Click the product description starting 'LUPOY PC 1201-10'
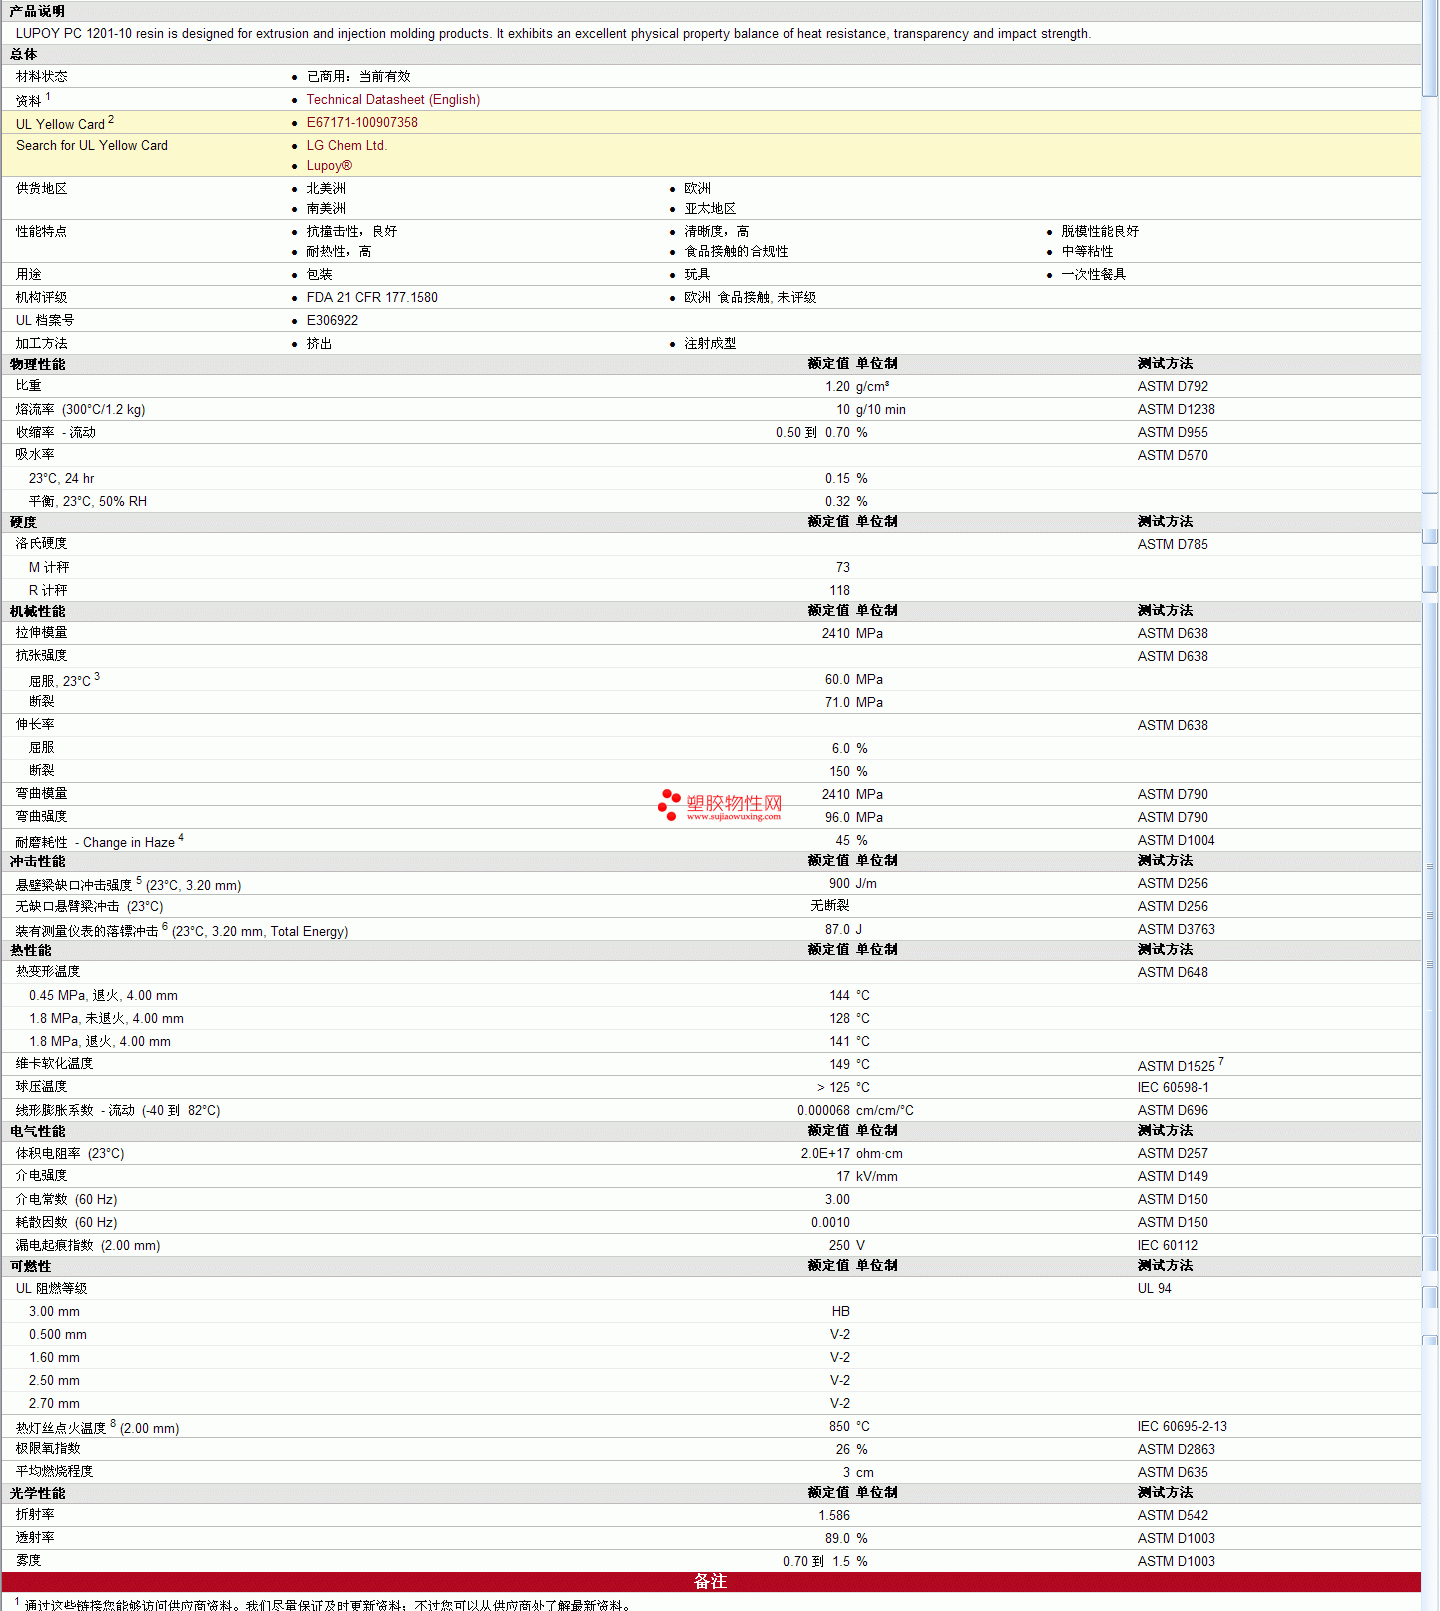This screenshot has height=1611, width=1440. pyautogui.click(x=553, y=34)
